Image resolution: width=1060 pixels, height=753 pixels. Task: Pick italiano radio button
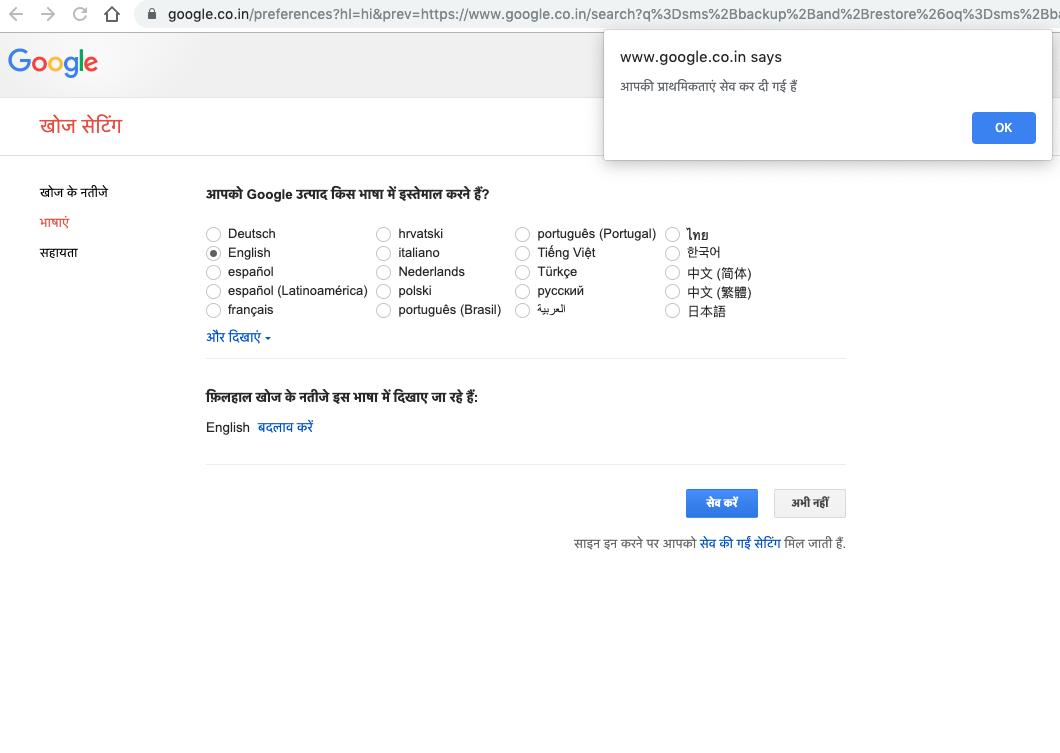[383, 253]
